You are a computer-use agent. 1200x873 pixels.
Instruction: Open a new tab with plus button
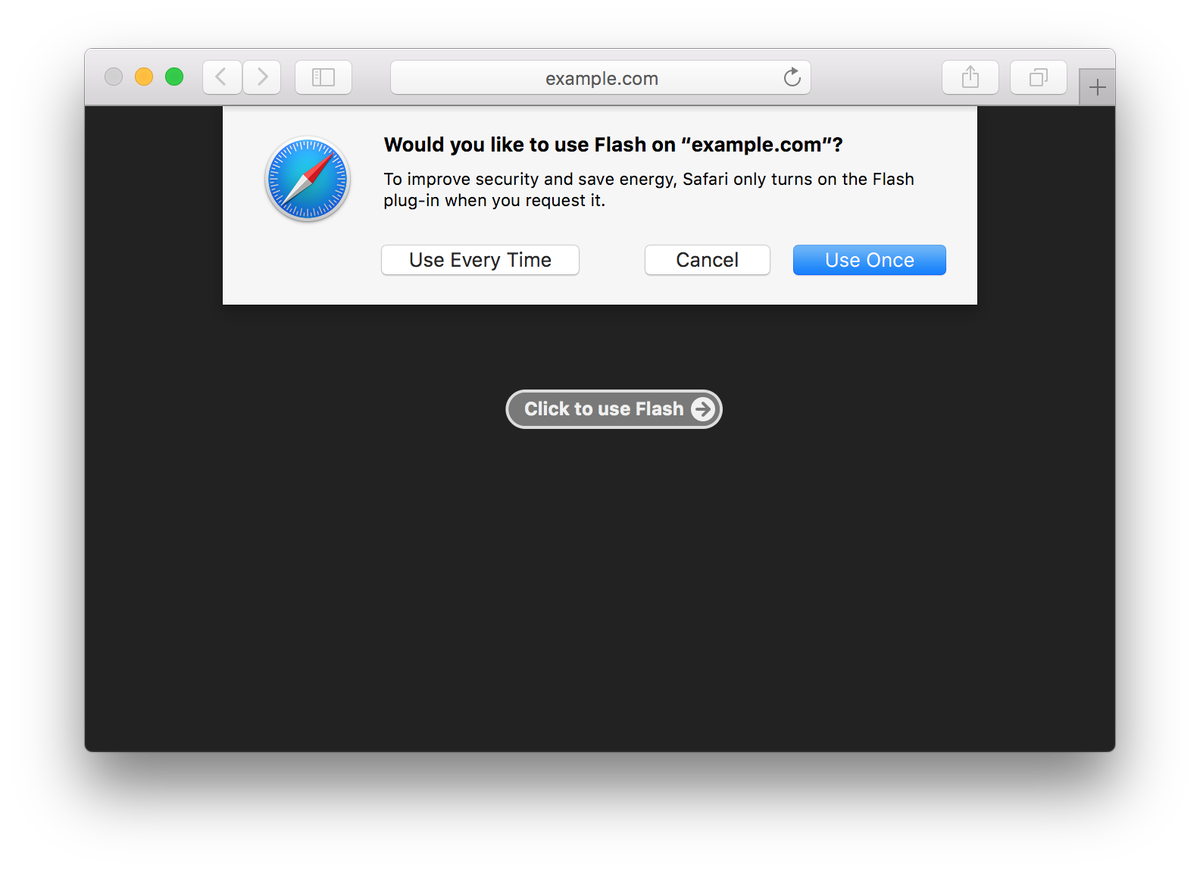pyautogui.click(x=1097, y=88)
